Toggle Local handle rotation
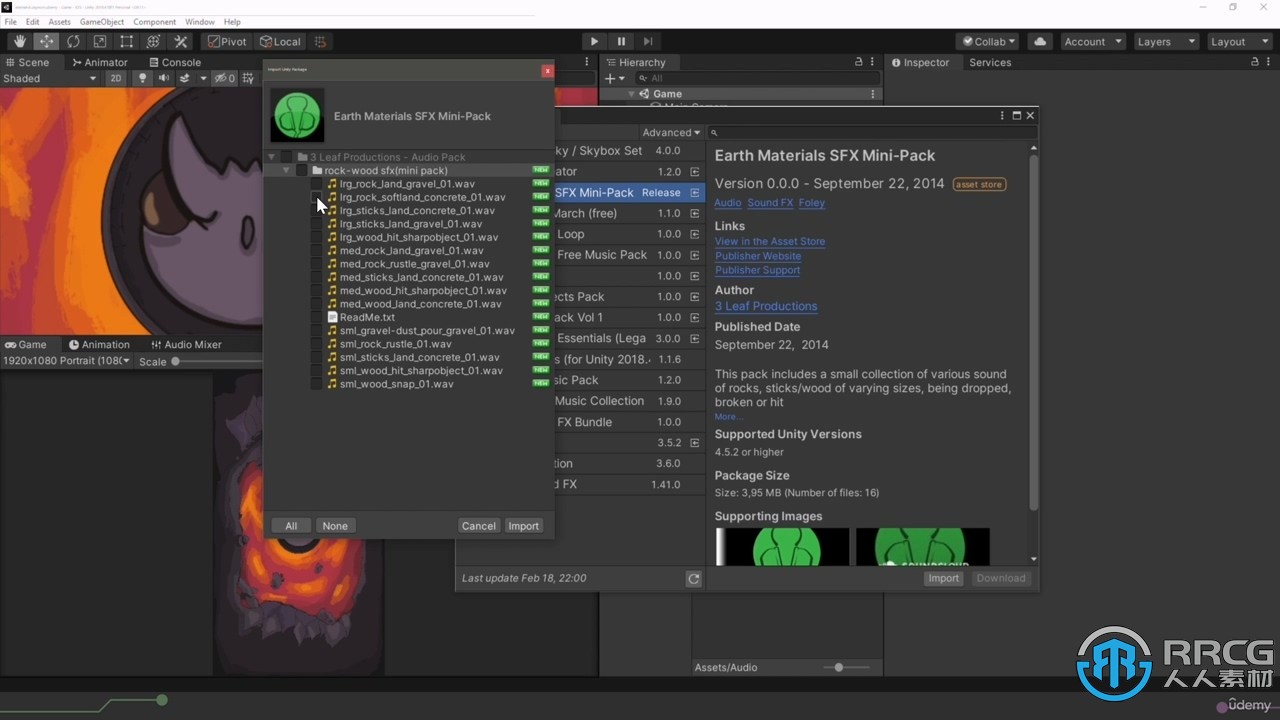 tap(280, 41)
